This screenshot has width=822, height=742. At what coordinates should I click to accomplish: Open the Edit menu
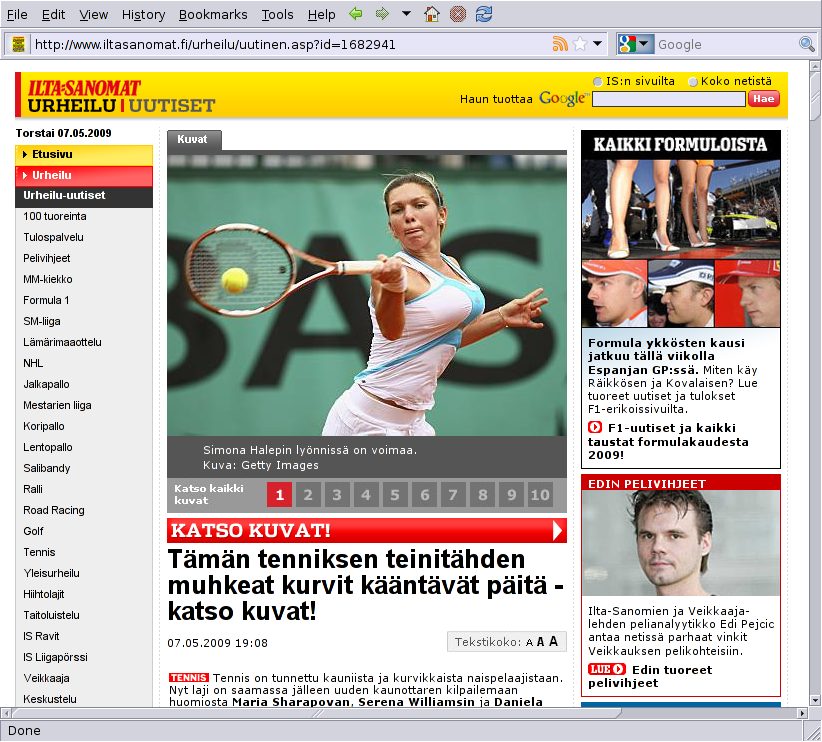53,15
